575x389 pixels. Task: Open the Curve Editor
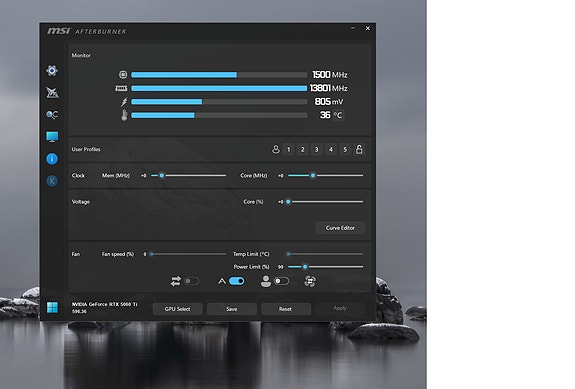(340, 228)
